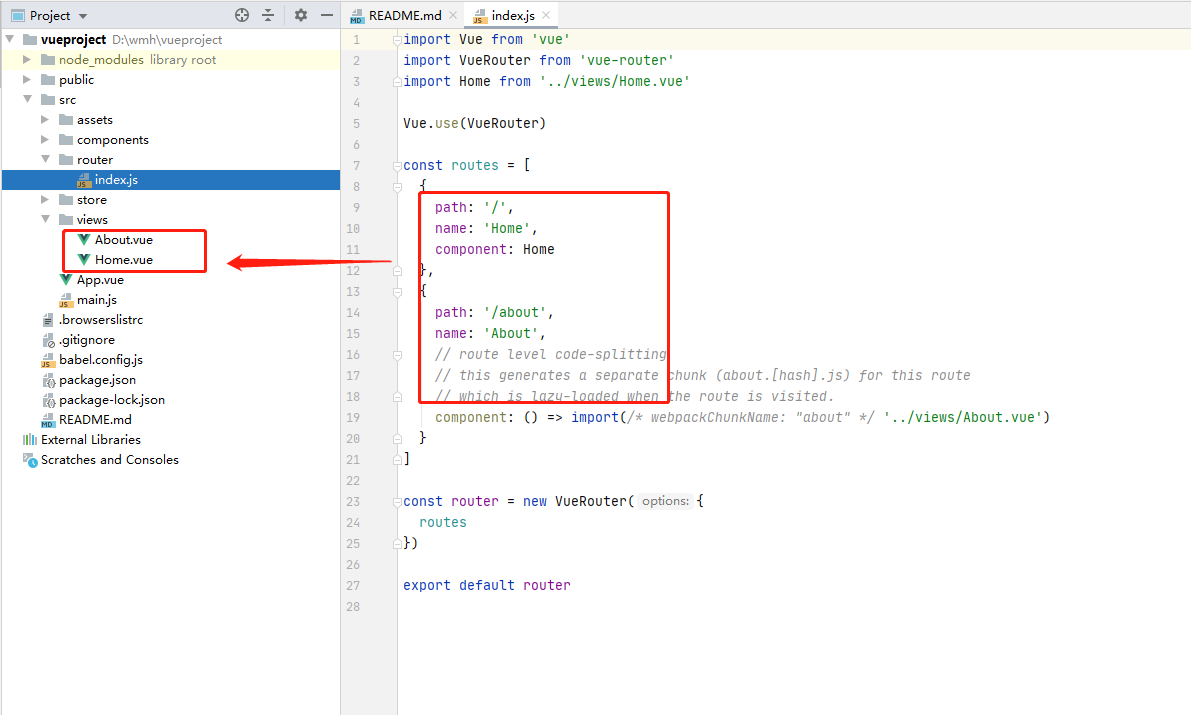The image size is (1191, 715).
Task: Select README.md in the project tree
Action: click(95, 419)
